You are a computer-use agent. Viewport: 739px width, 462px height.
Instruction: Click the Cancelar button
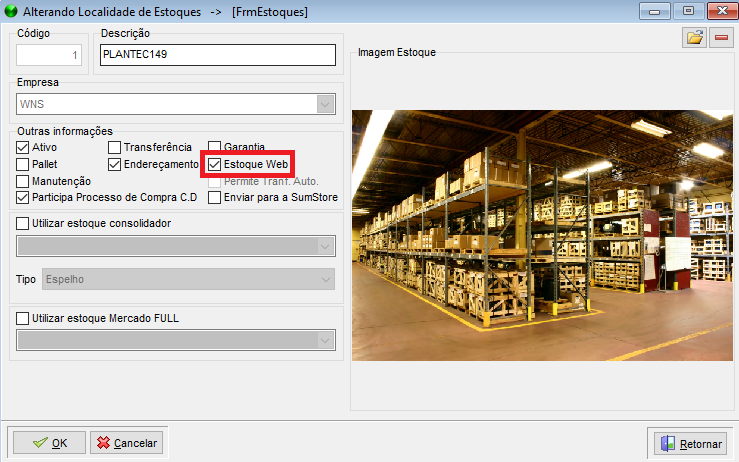(x=126, y=443)
